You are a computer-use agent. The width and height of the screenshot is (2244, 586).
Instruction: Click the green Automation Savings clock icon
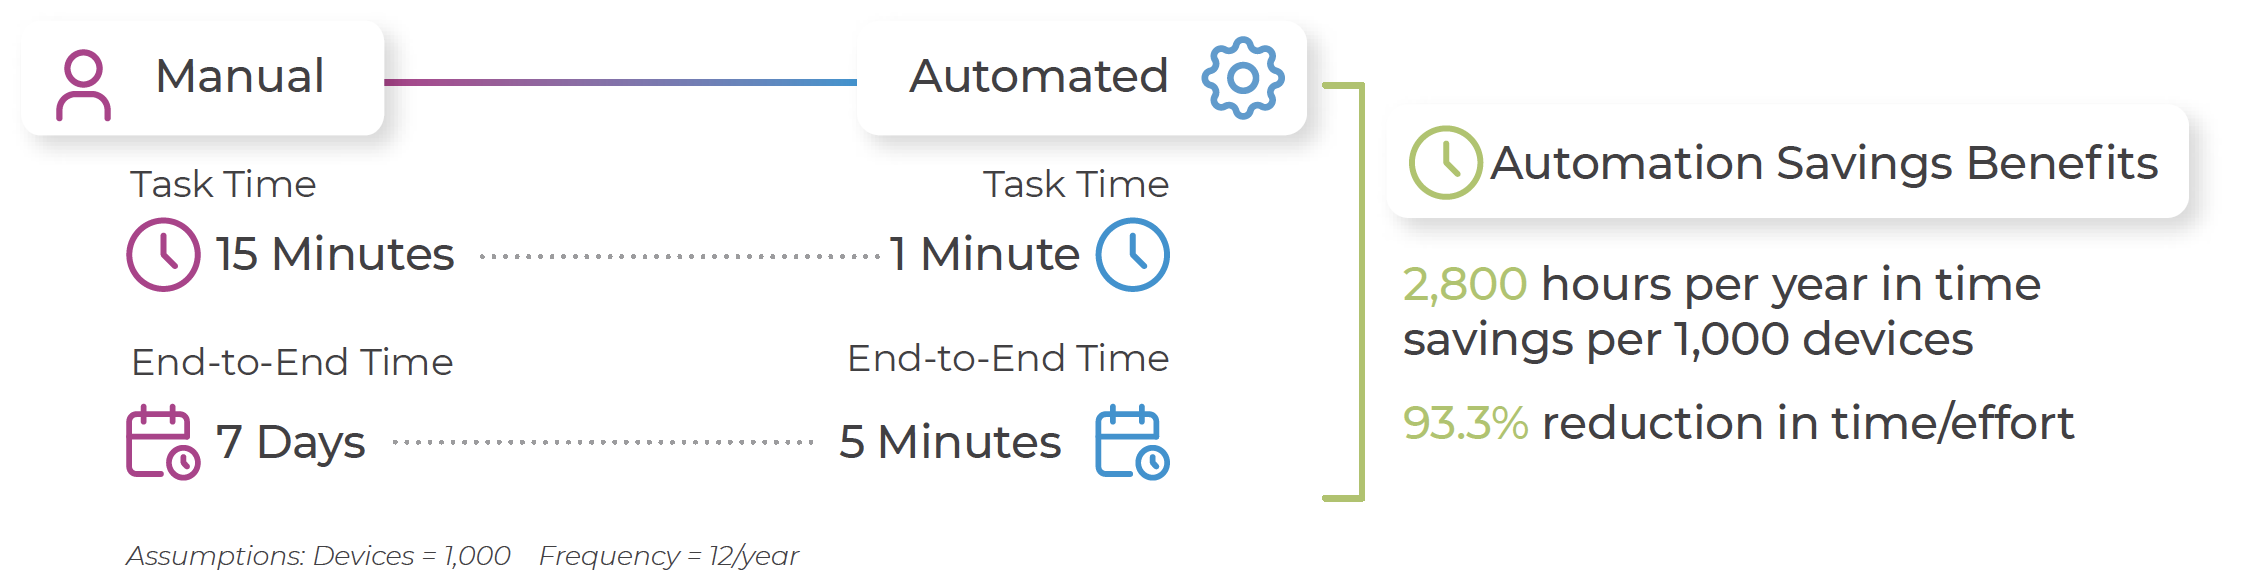[1445, 162]
